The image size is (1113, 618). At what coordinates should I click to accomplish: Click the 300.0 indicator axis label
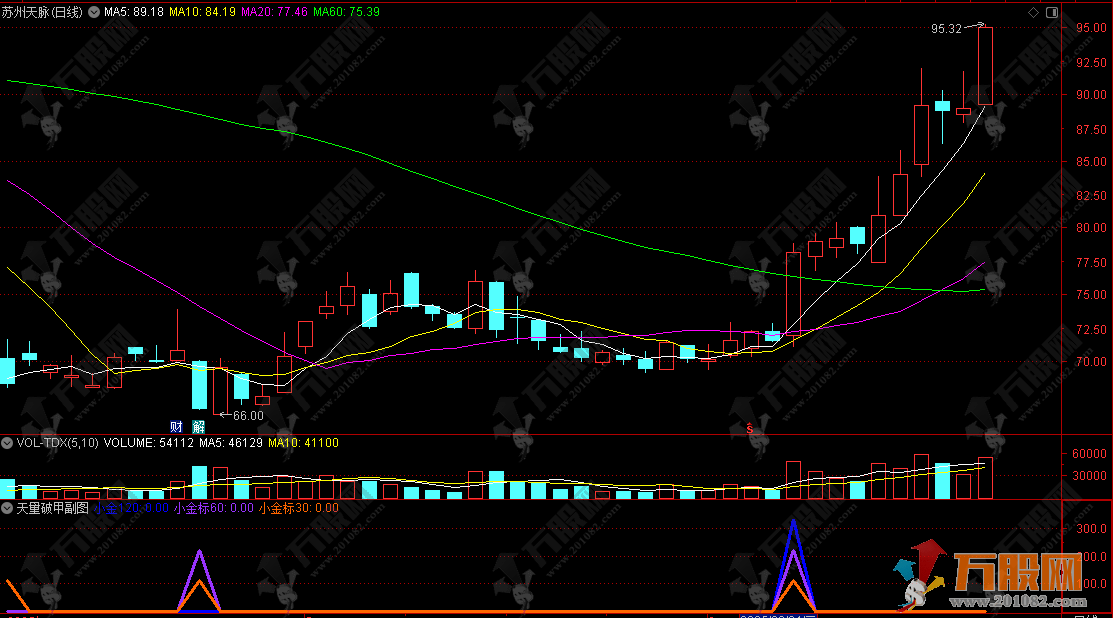1091,529
